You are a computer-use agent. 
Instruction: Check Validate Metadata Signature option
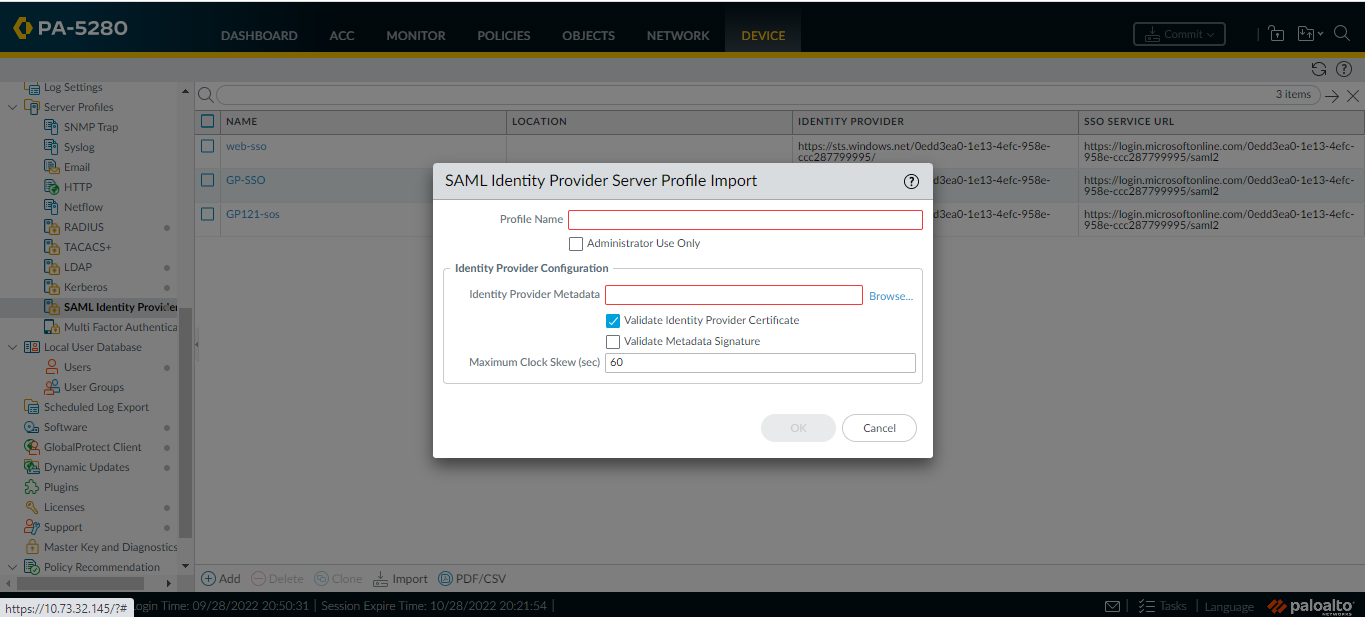tap(613, 342)
